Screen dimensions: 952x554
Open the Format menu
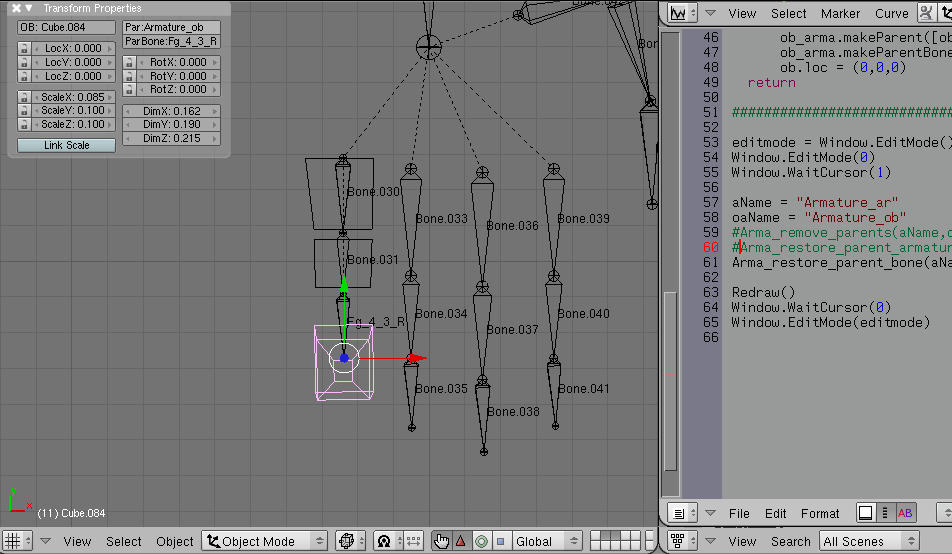coord(820,514)
